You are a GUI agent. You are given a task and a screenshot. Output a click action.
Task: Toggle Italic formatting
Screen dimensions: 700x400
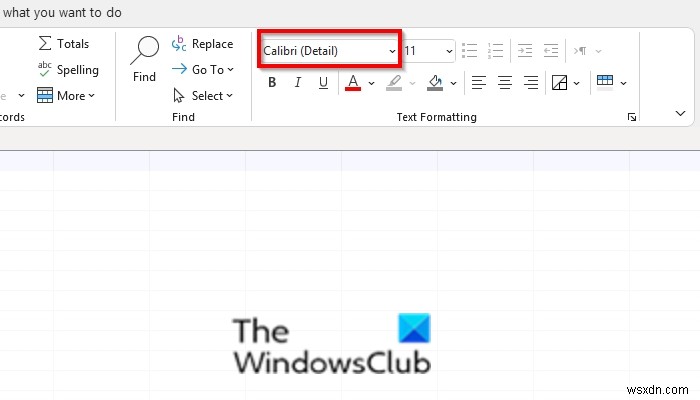click(298, 83)
